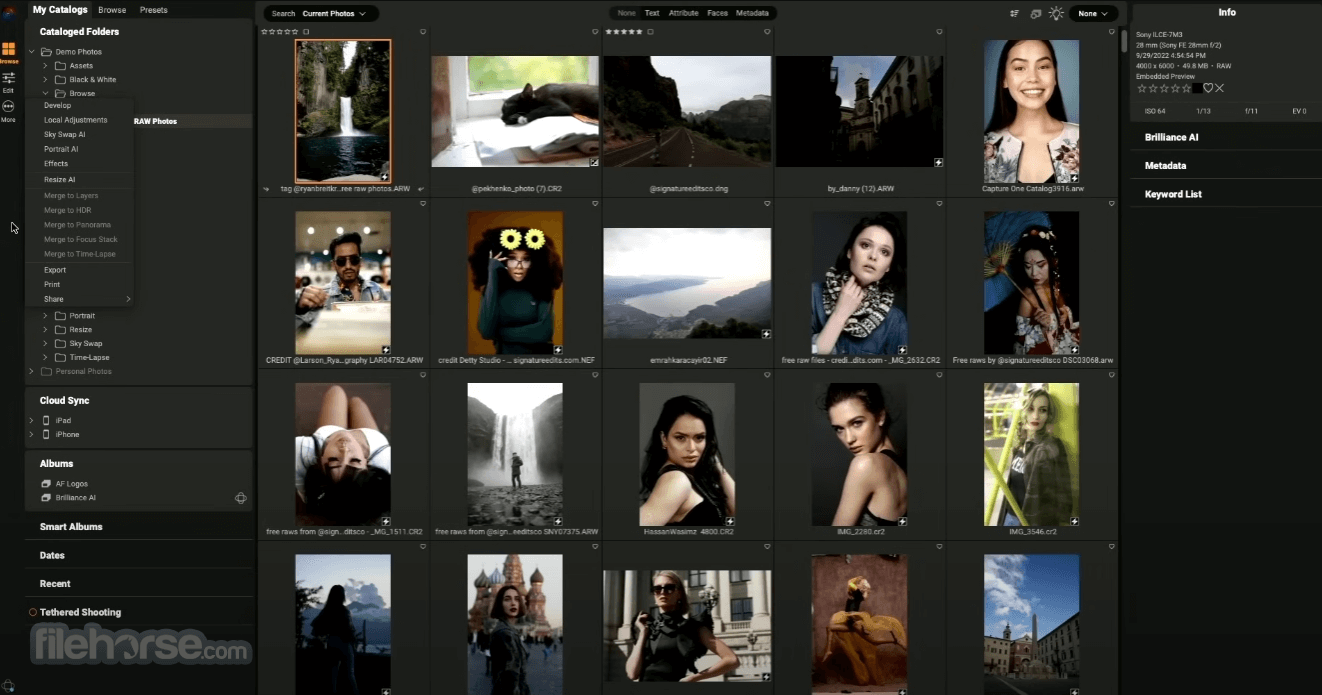Image resolution: width=1322 pixels, height=695 pixels.
Task: Click the badge on HassanWasimz_4800.CR2 thumbnail
Action: (730, 521)
